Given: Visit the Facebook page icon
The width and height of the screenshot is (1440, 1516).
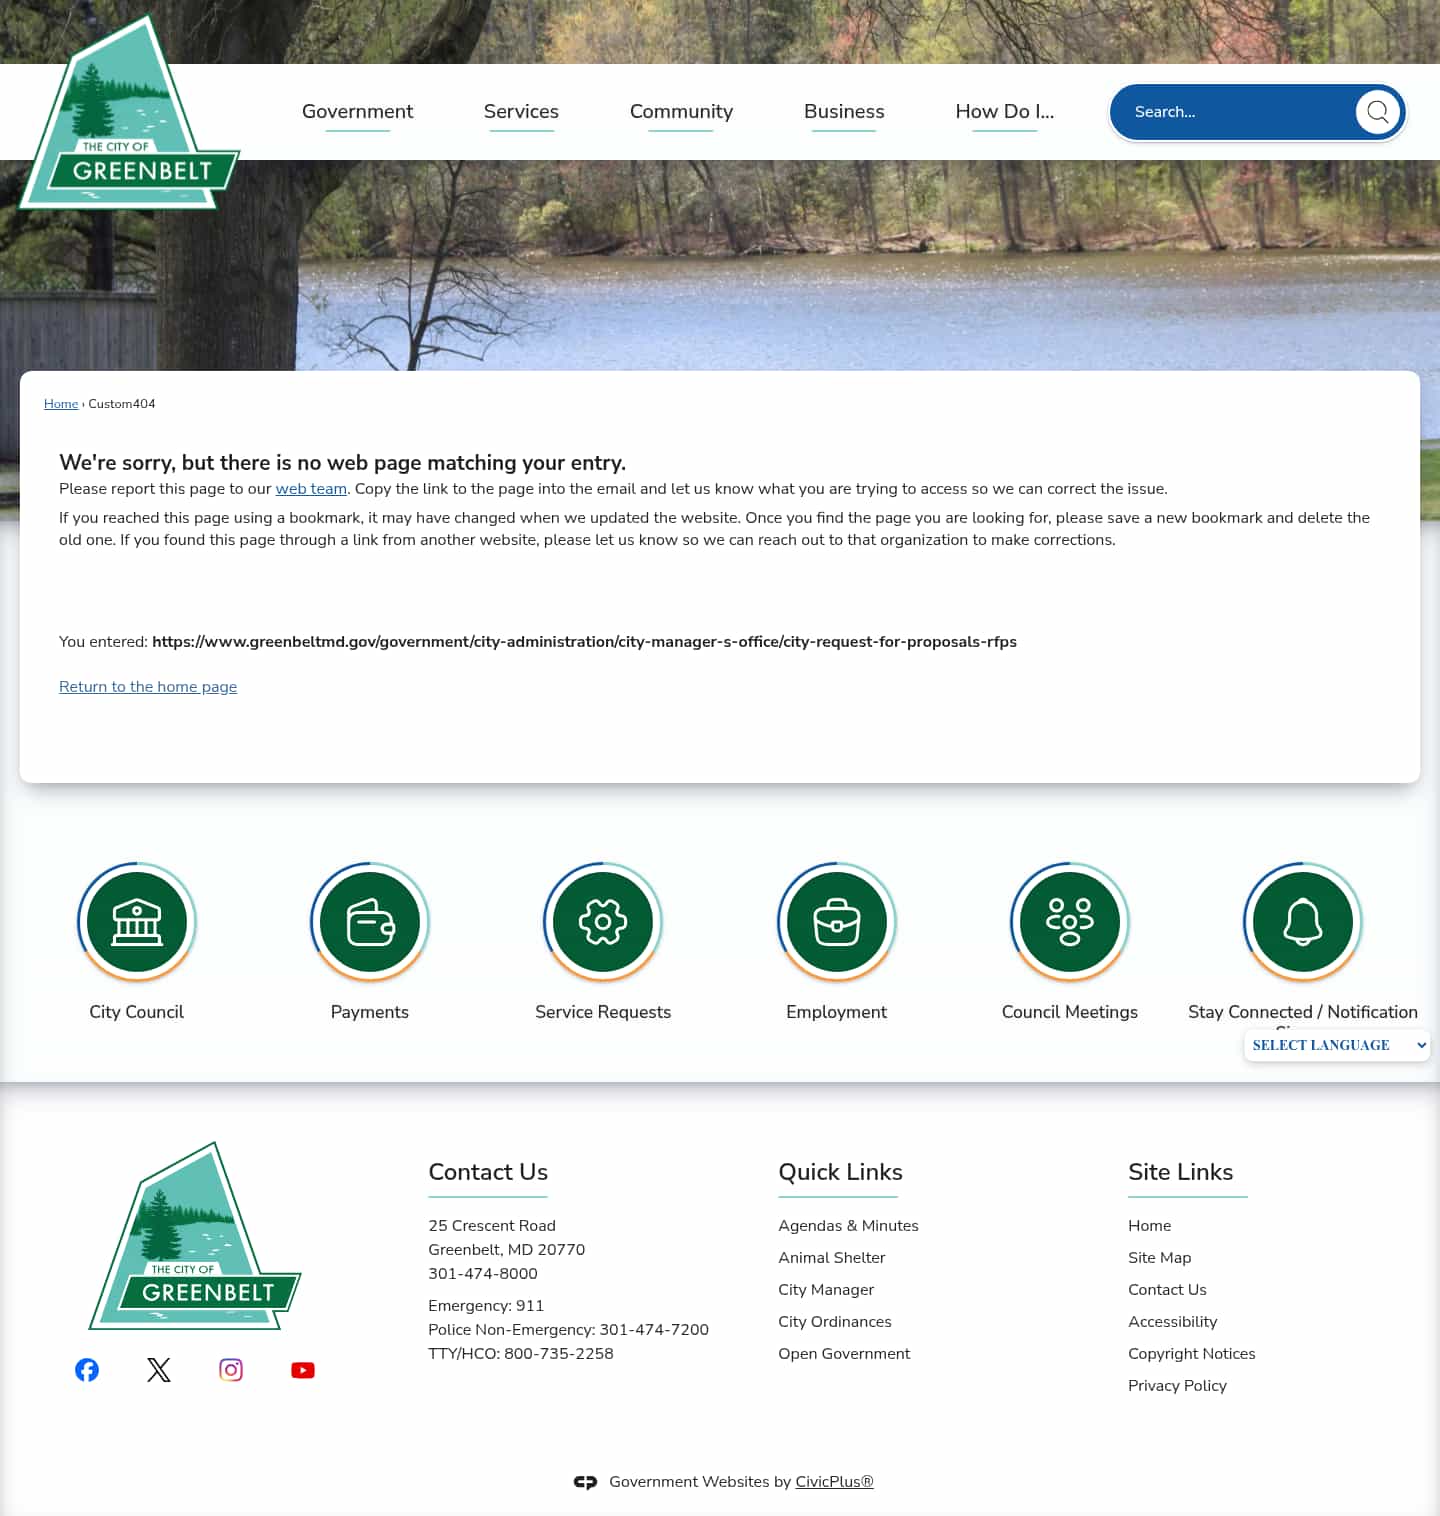Looking at the screenshot, I should click(87, 1370).
